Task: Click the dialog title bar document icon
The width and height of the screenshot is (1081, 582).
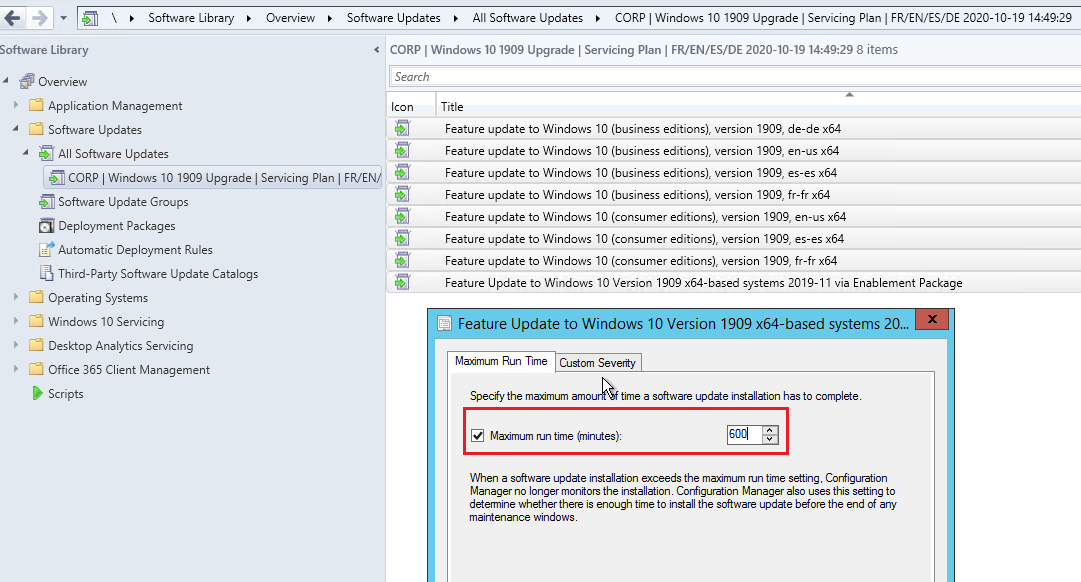Action: pos(445,323)
